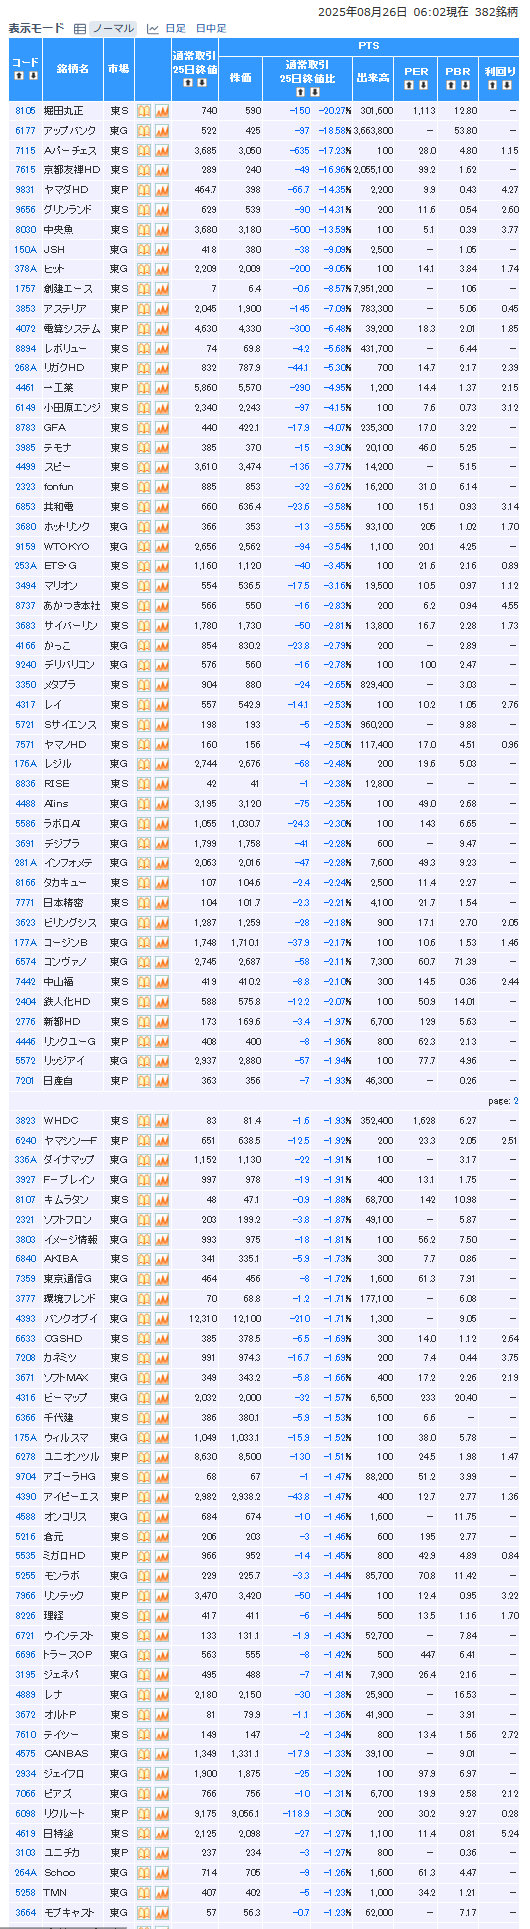The height and width of the screenshot is (1929, 530).
Task: Click 出来高 value 7,951,200
Action: coord(372,289)
